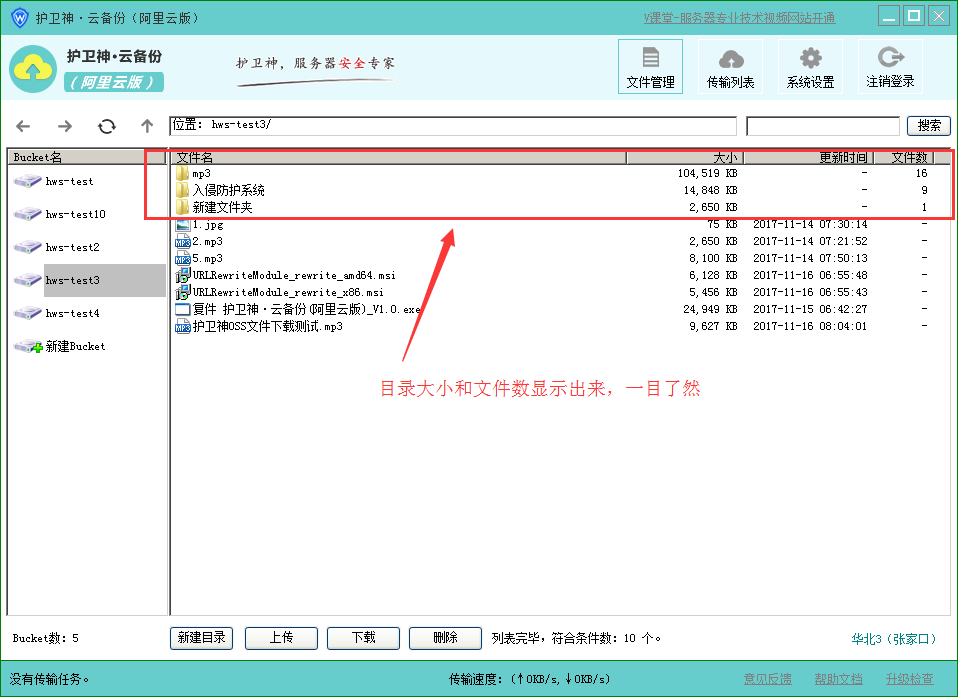Click the 华北3（张家口）region label

(894, 639)
